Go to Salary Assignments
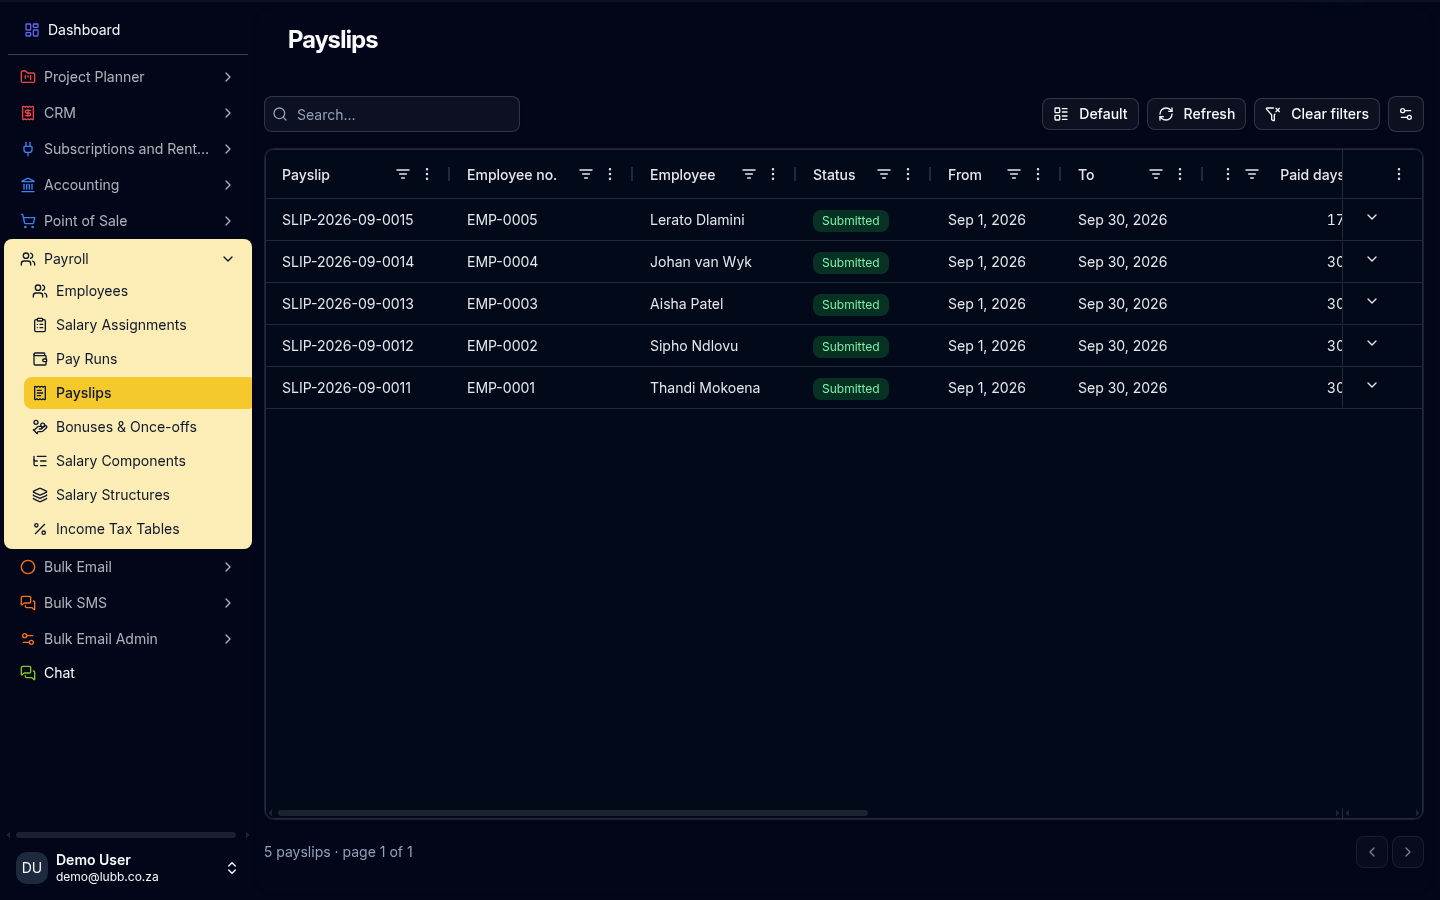 (x=136, y=325)
